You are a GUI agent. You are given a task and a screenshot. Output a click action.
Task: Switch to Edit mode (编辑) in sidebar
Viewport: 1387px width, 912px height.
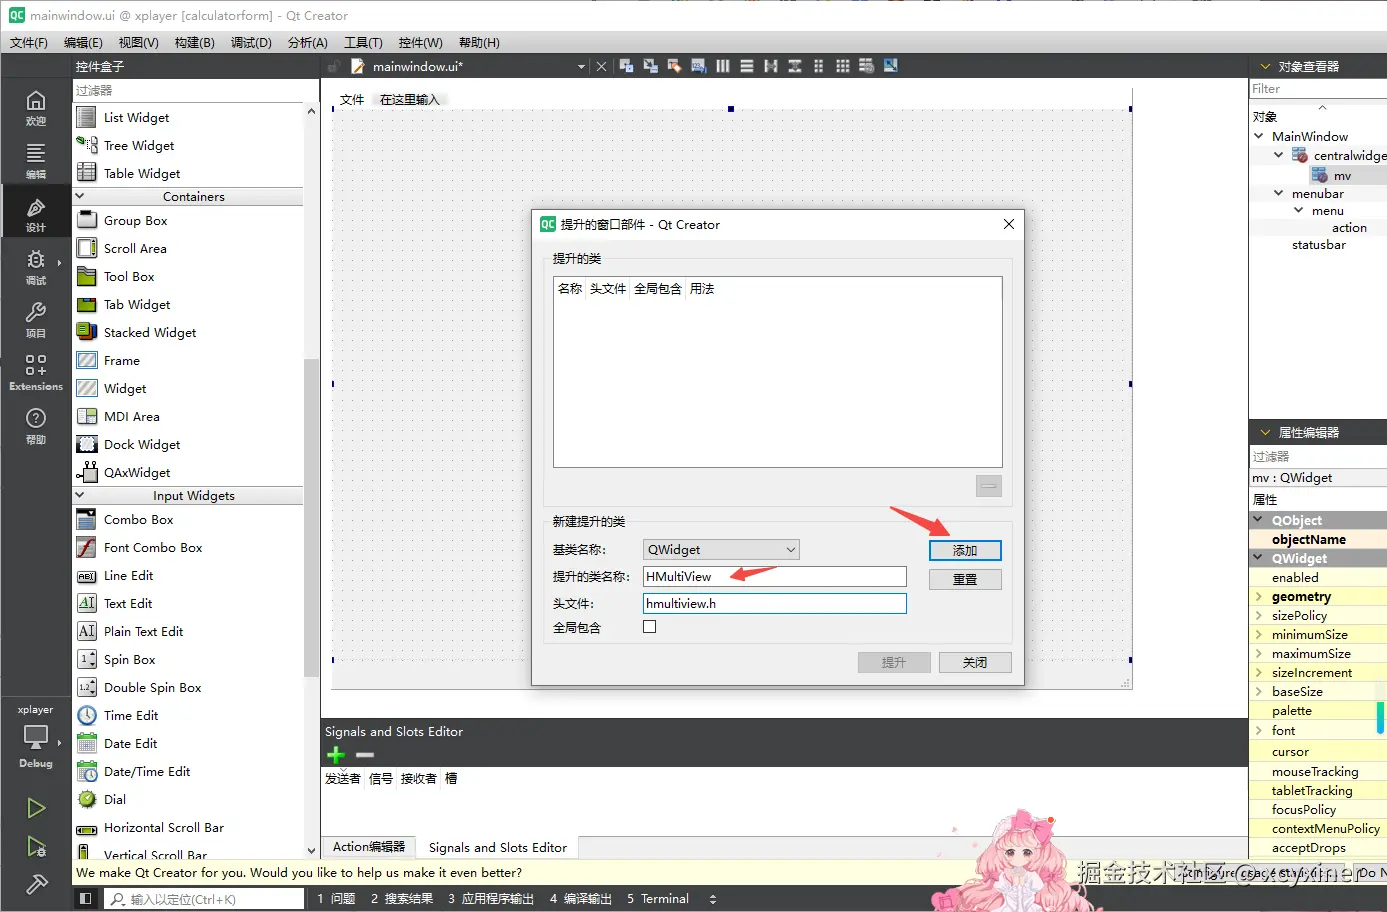(x=35, y=160)
